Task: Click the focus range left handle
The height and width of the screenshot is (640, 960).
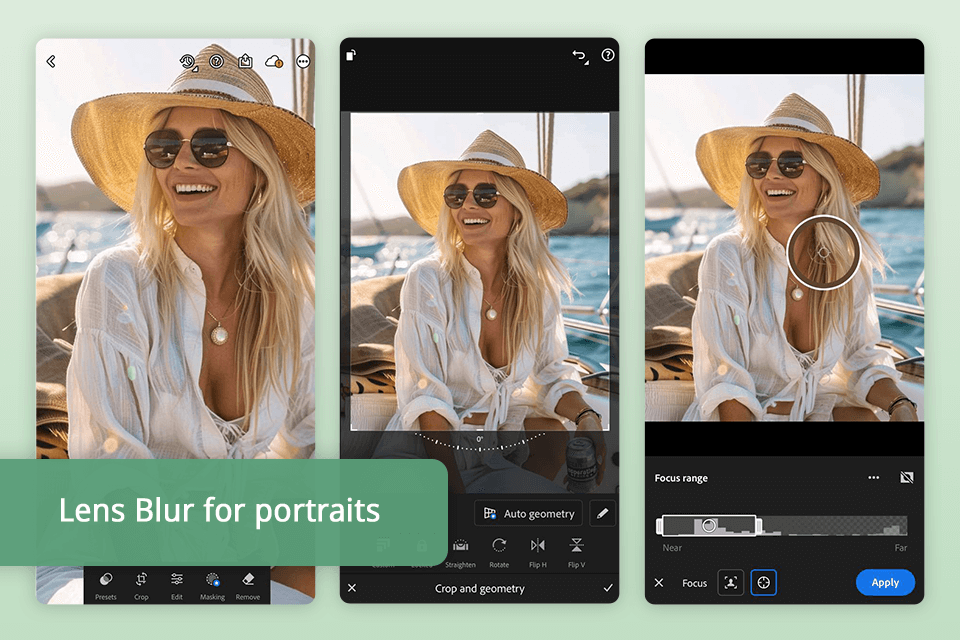Action: (659, 525)
